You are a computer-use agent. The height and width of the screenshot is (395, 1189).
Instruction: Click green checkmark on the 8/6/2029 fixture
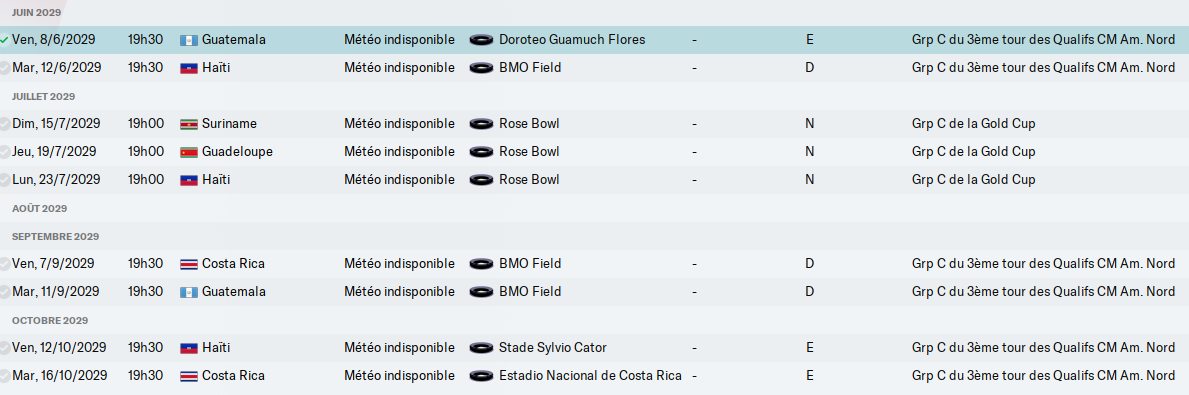[5, 40]
